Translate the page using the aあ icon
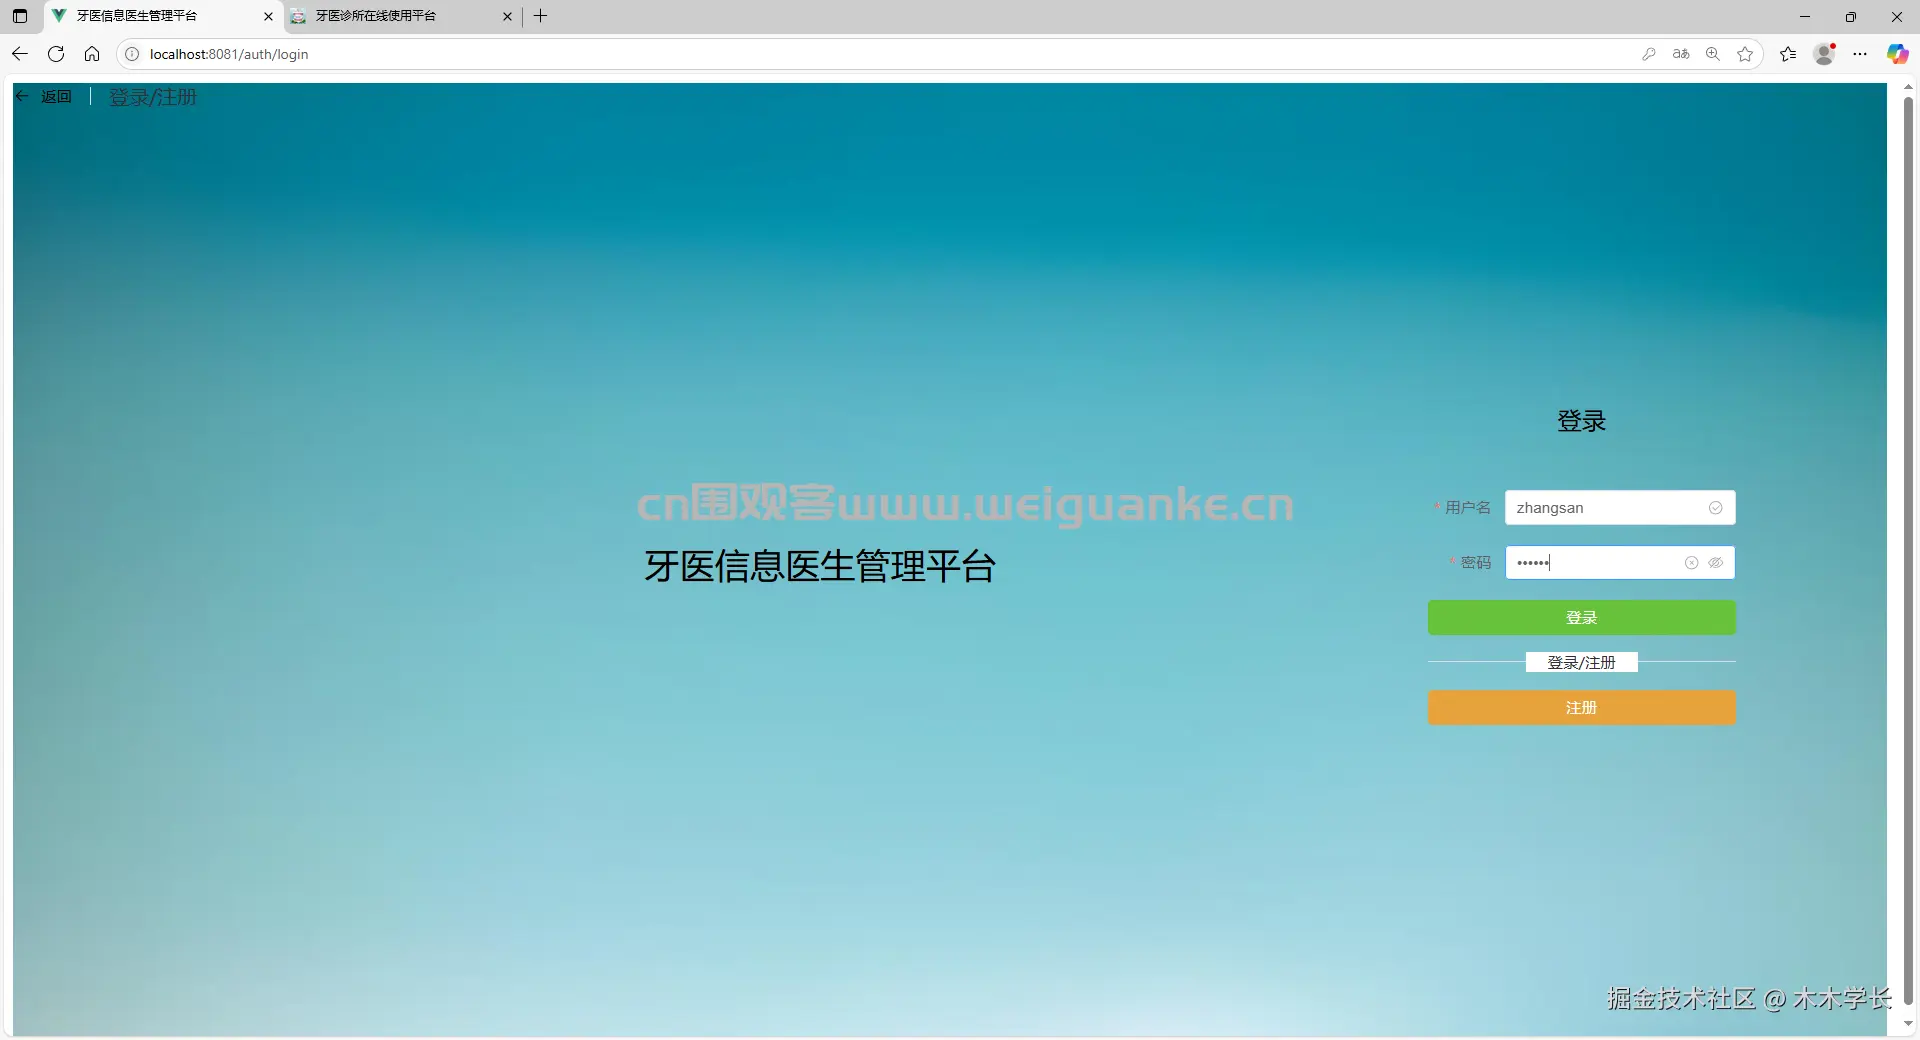 [x=1681, y=54]
